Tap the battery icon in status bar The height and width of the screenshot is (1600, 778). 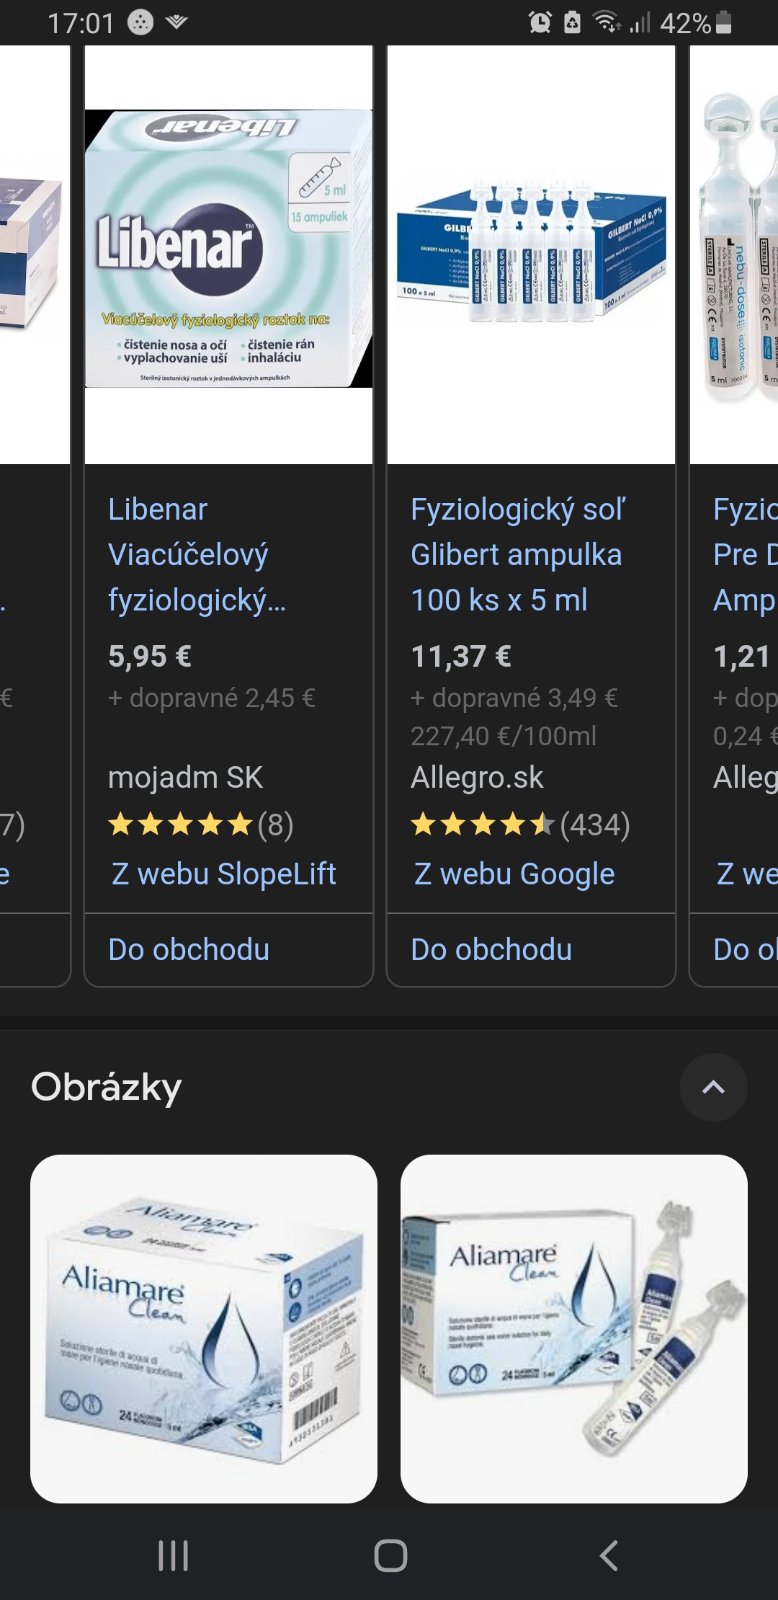[724, 22]
